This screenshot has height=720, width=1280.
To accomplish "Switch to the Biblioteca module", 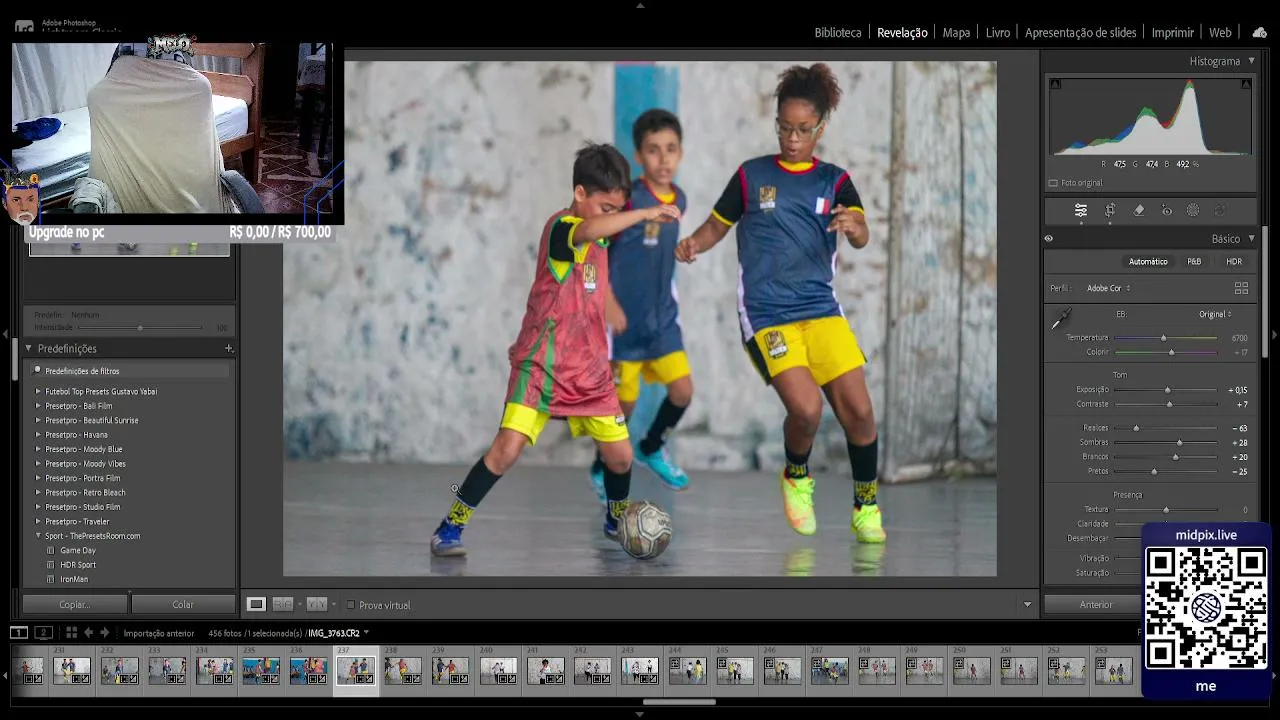I will pyautogui.click(x=838, y=33).
